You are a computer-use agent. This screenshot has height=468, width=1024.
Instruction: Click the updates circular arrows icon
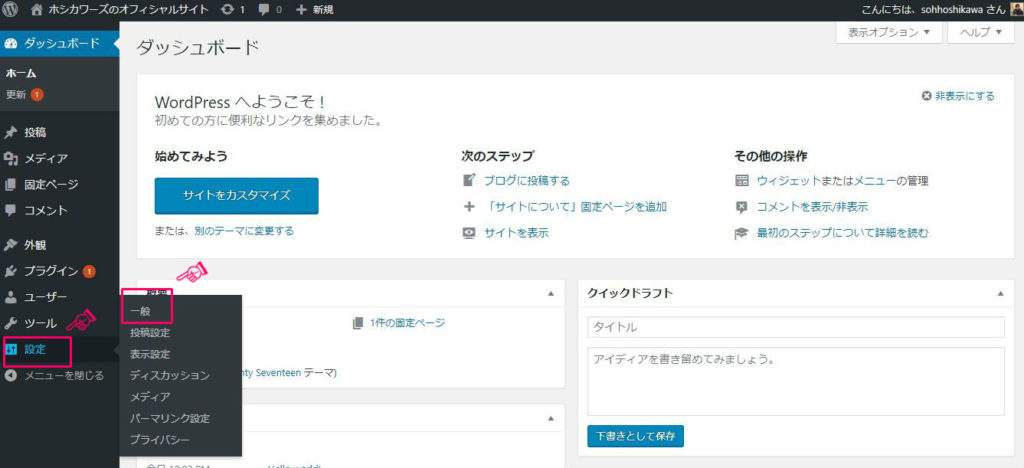coord(227,10)
